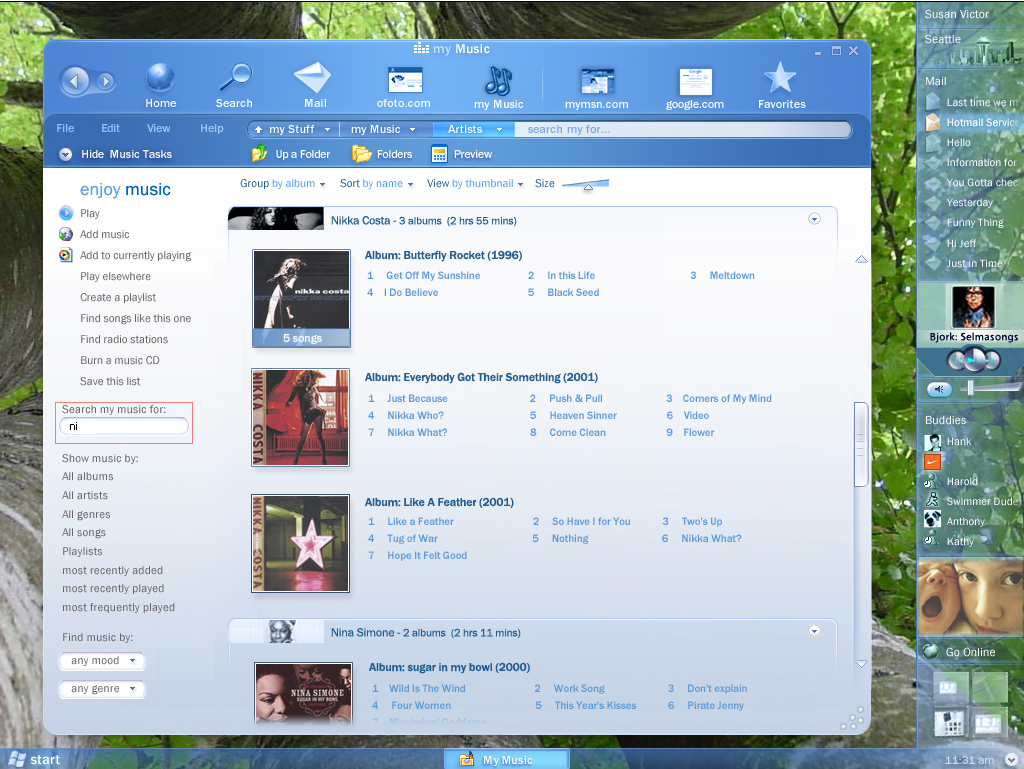
Task: Click the Search my music for field
Action: [124, 426]
